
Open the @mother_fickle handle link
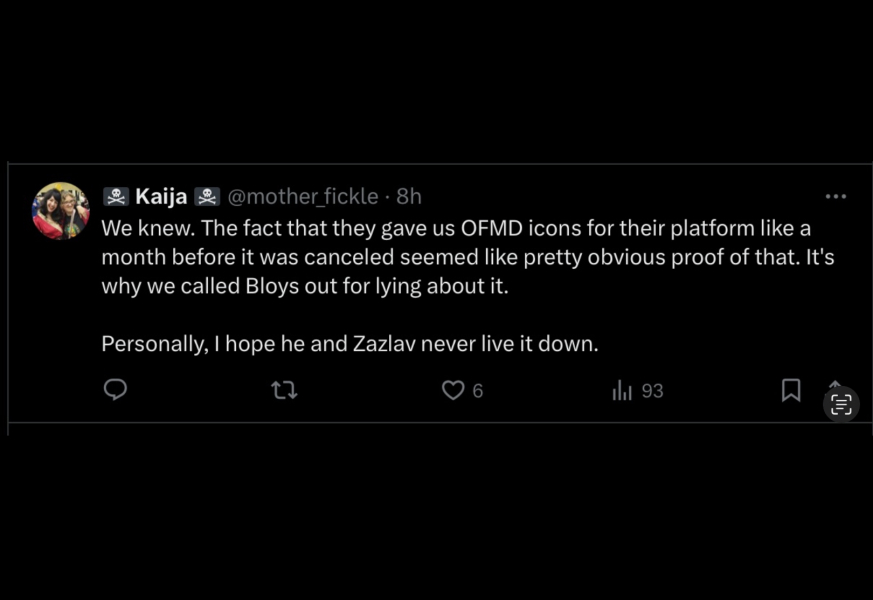click(304, 196)
